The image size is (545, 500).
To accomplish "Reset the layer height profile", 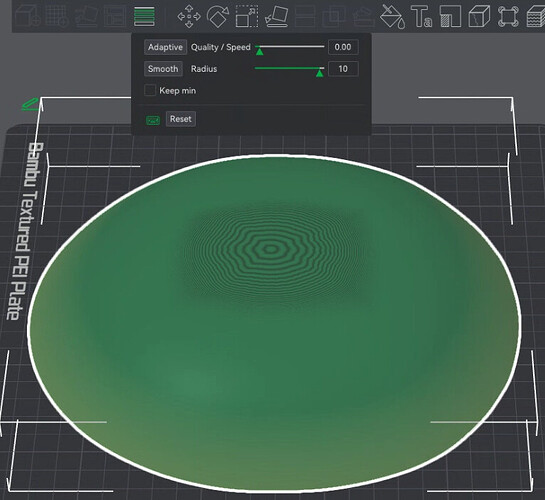I will tap(181, 119).
